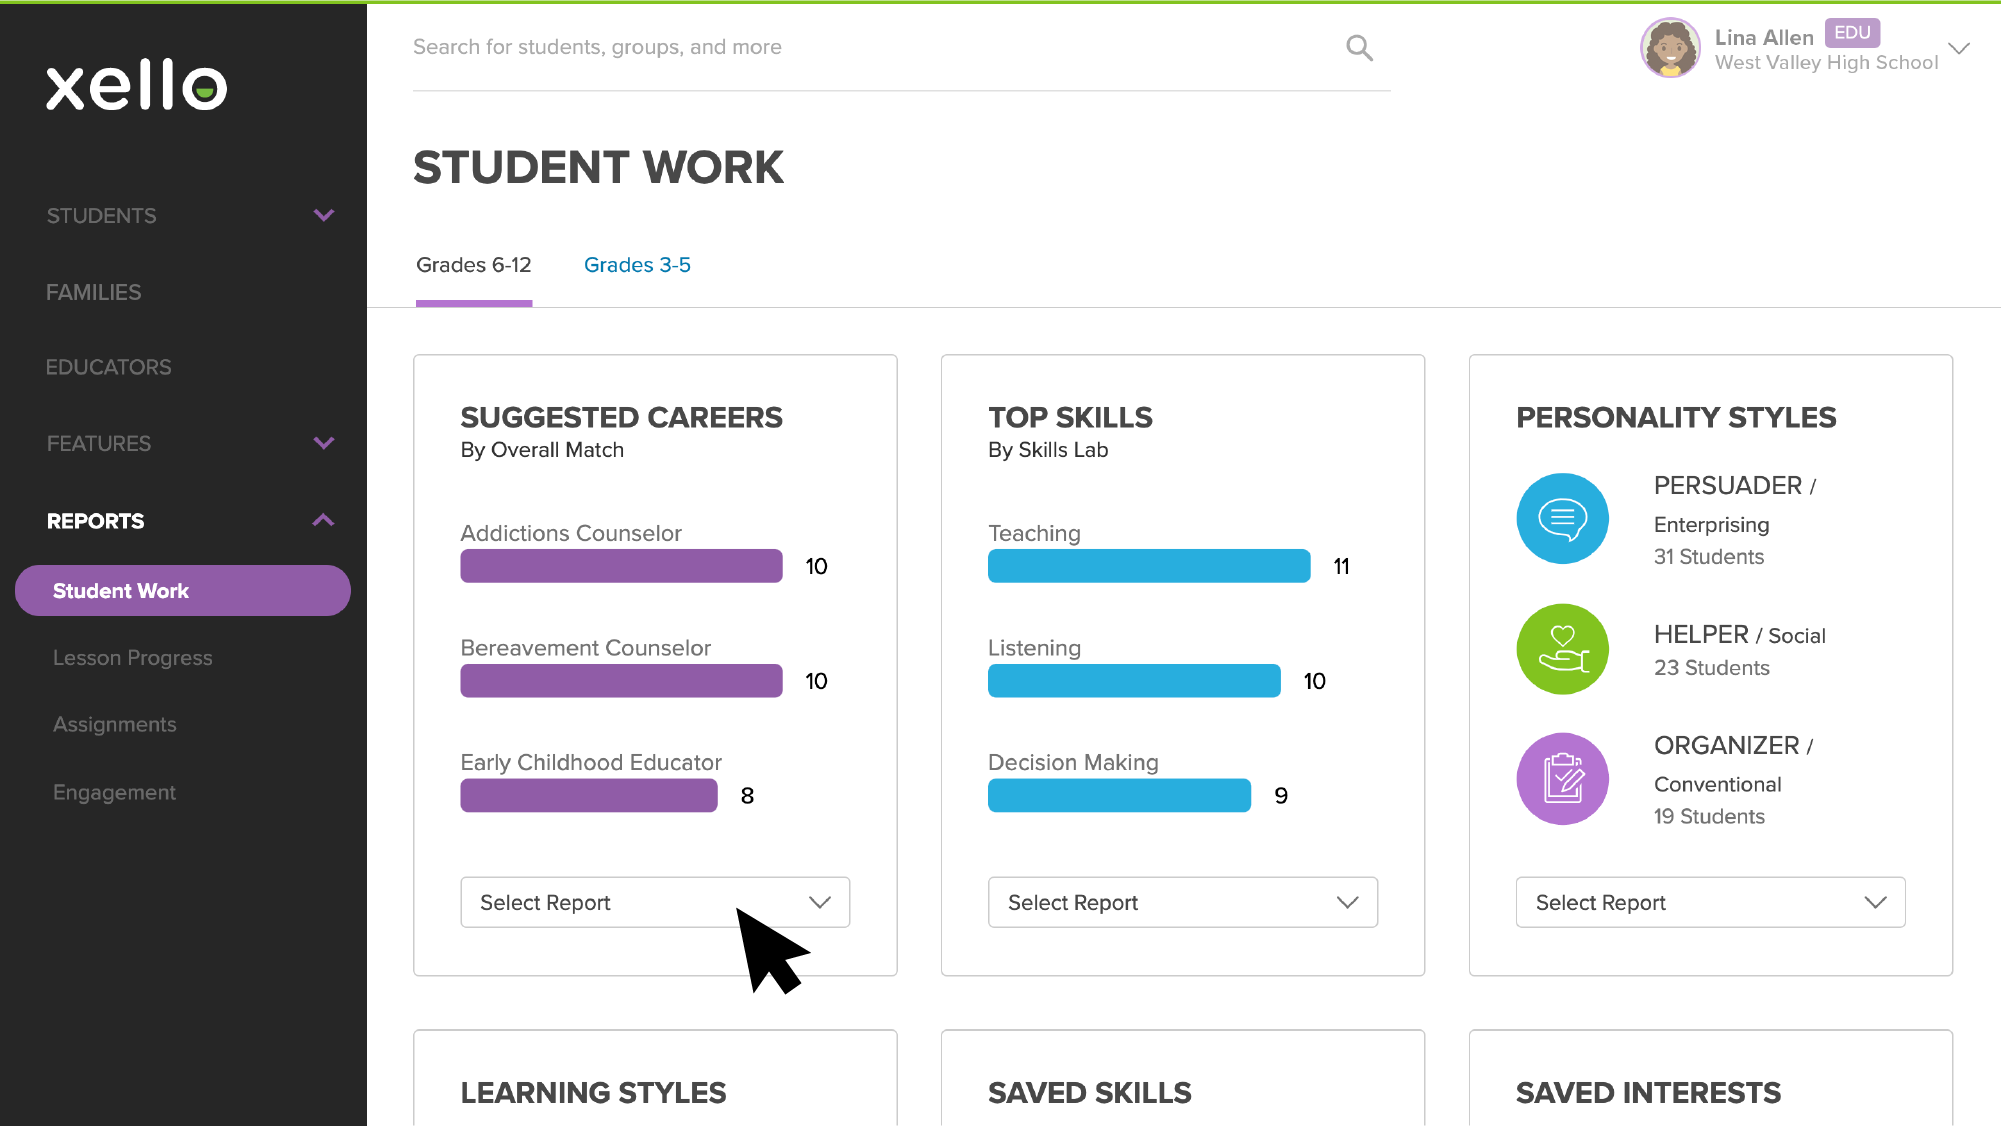Click the "31 Students" text
The width and height of the screenshot is (2001, 1126).
[x=1709, y=557]
